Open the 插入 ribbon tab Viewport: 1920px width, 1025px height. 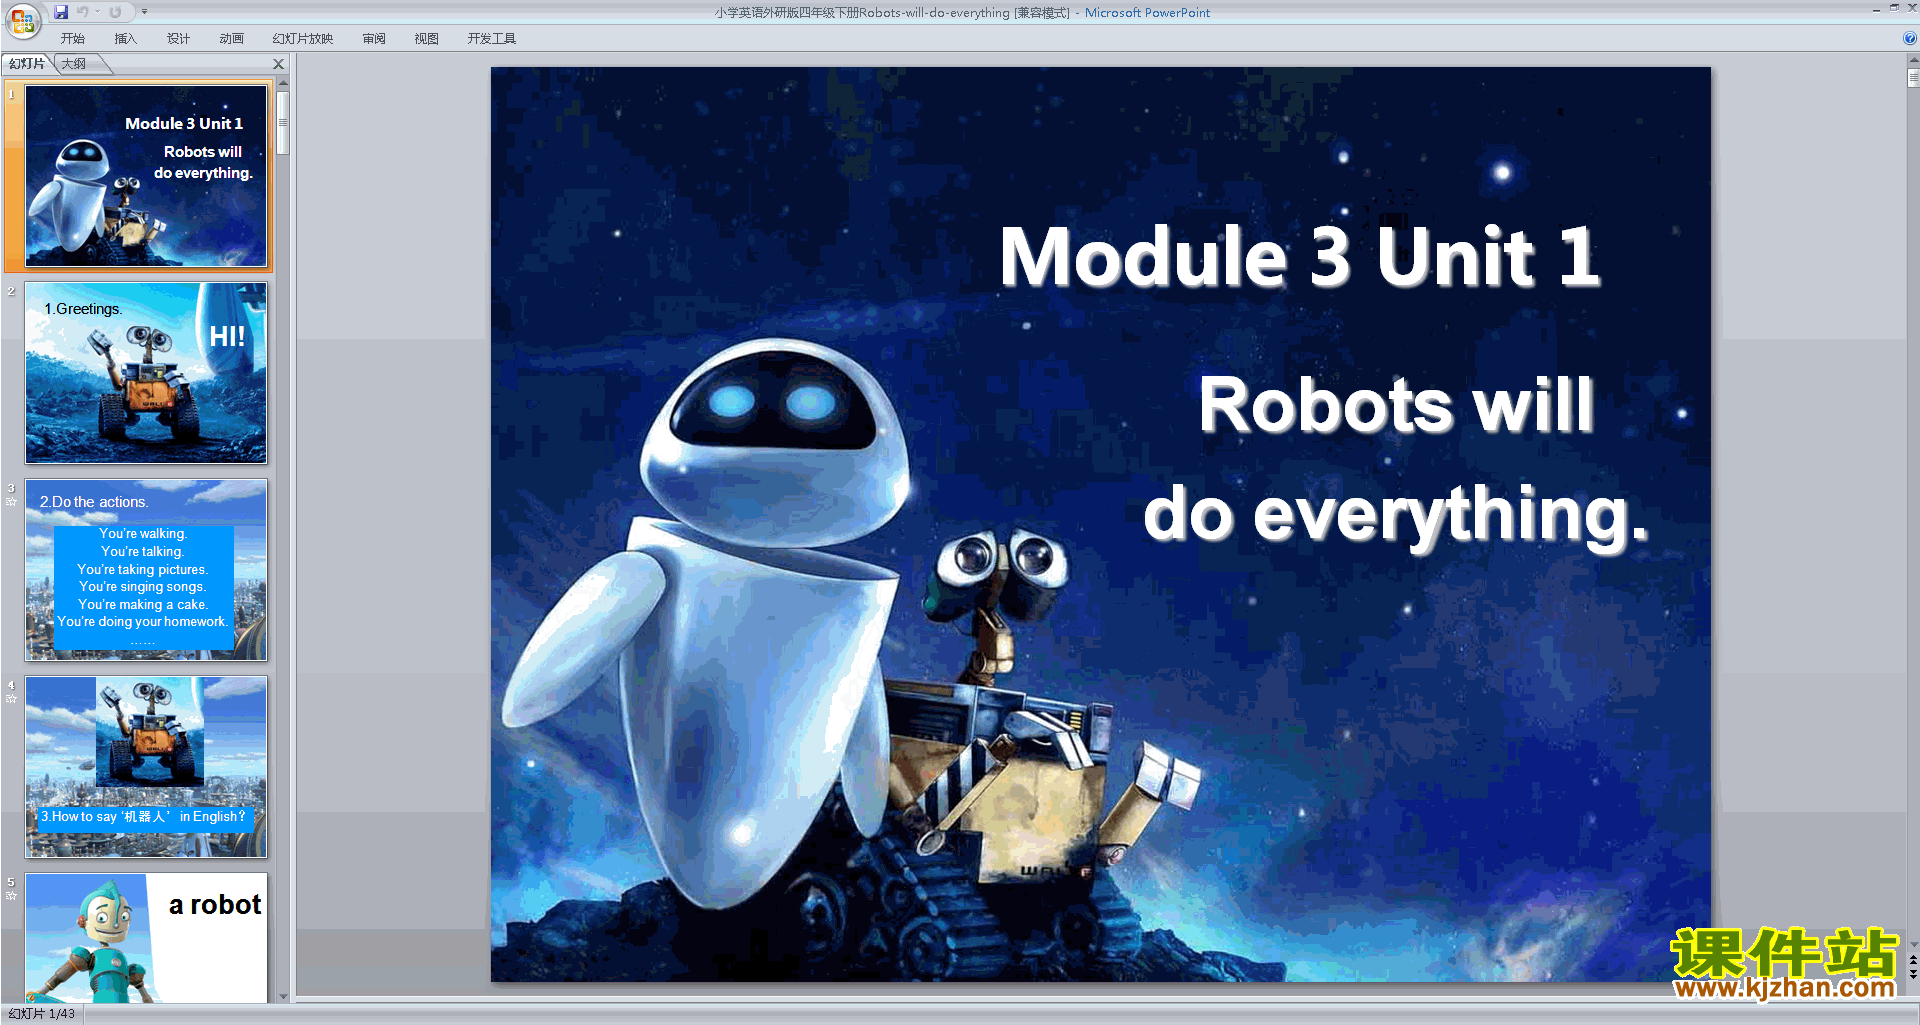coord(125,39)
